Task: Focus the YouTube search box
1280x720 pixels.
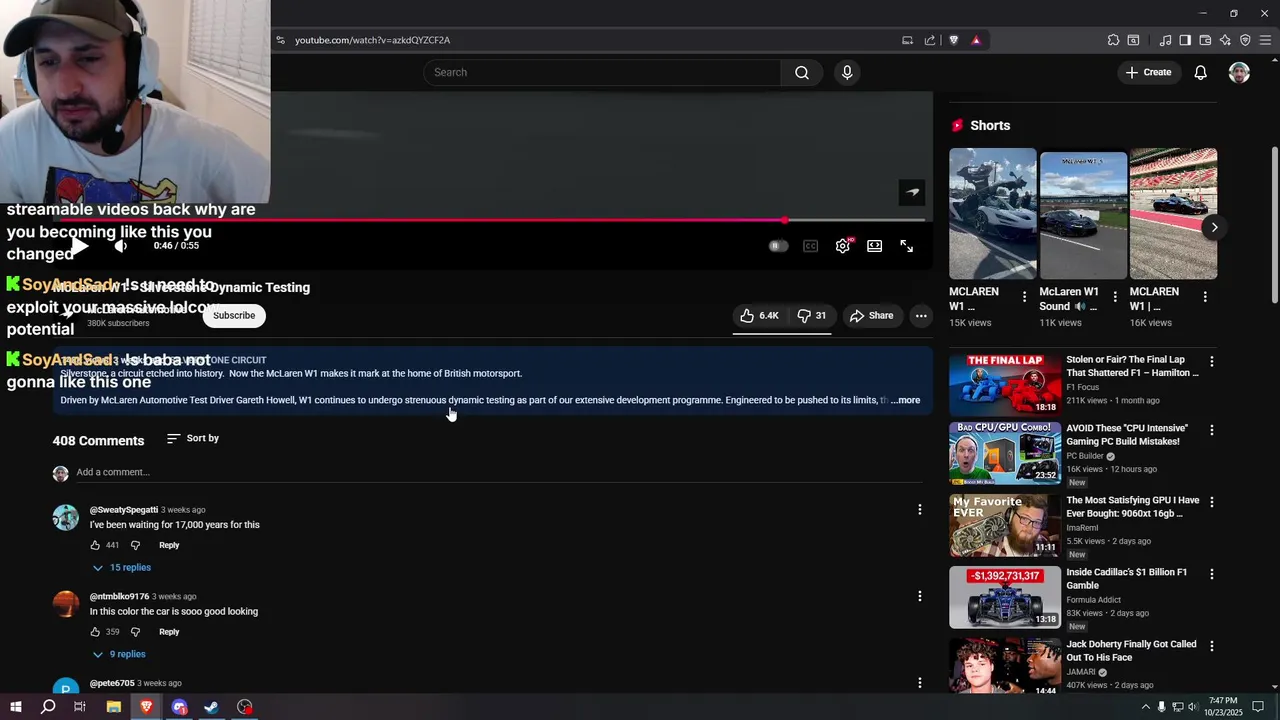Action: click(602, 72)
